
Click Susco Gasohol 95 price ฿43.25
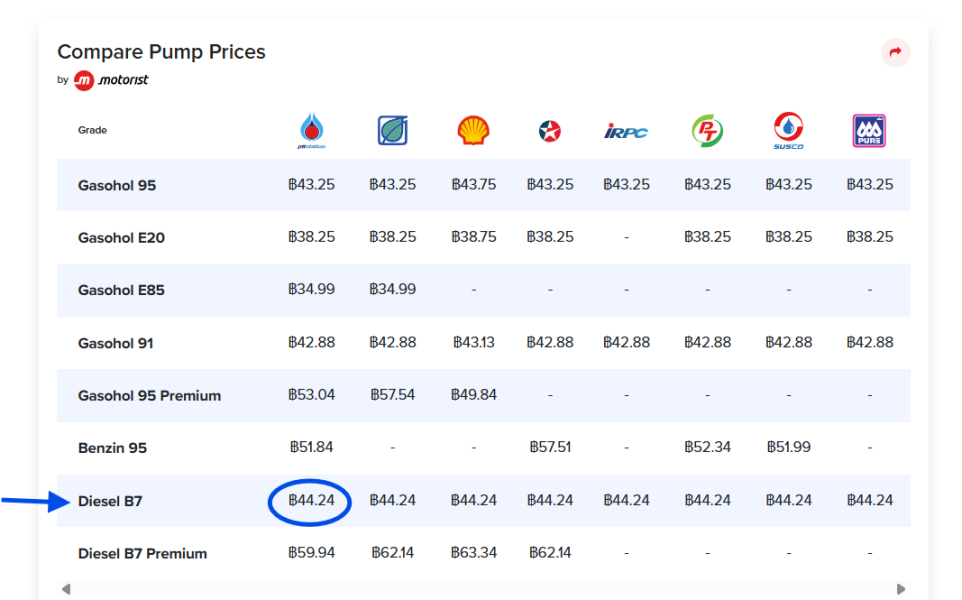[x=788, y=185]
